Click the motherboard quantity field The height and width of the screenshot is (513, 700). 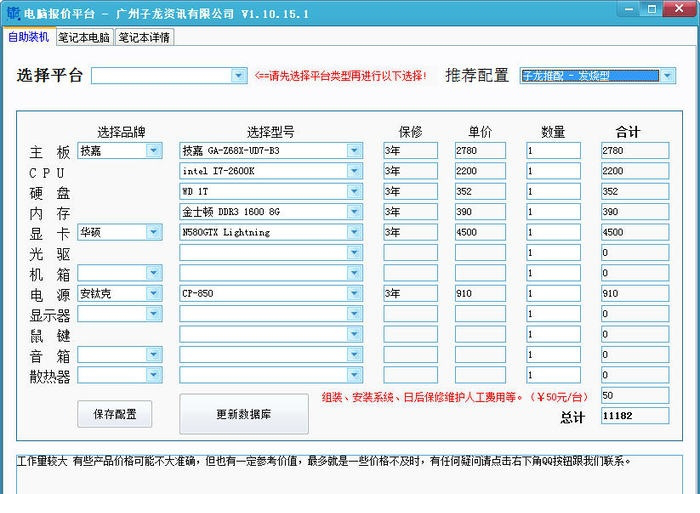tap(553, 150)
